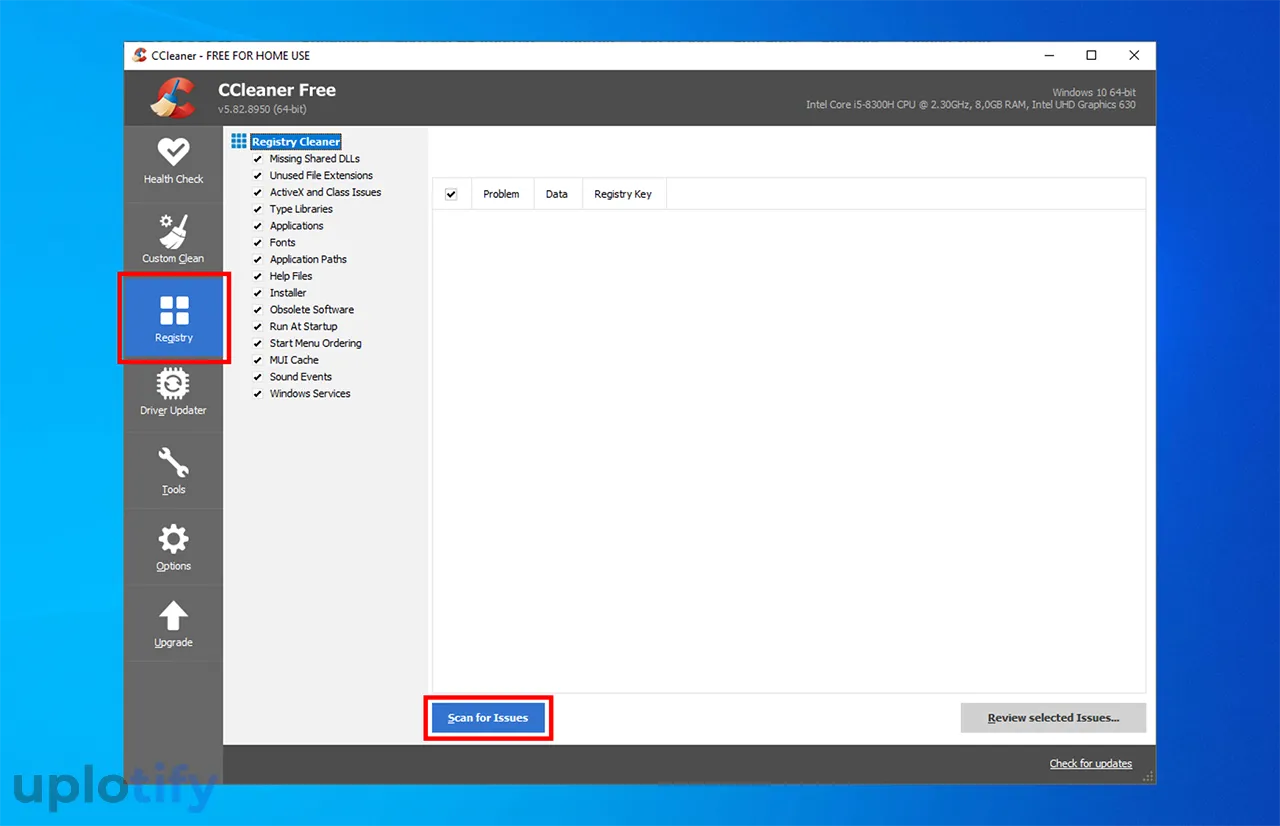This screenshot has width=1280, height=826.
Task: Click Scan for Issues button
Action: tap(488, 718)
